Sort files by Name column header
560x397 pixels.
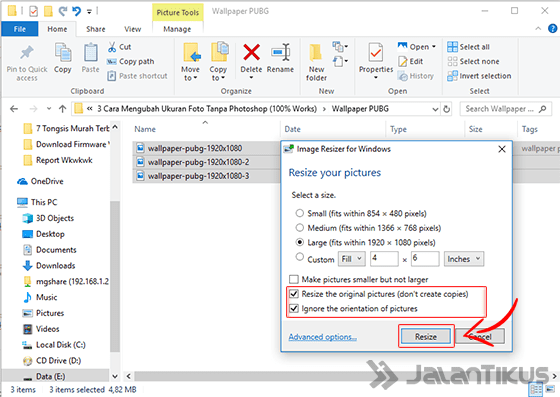pos(145,129)
